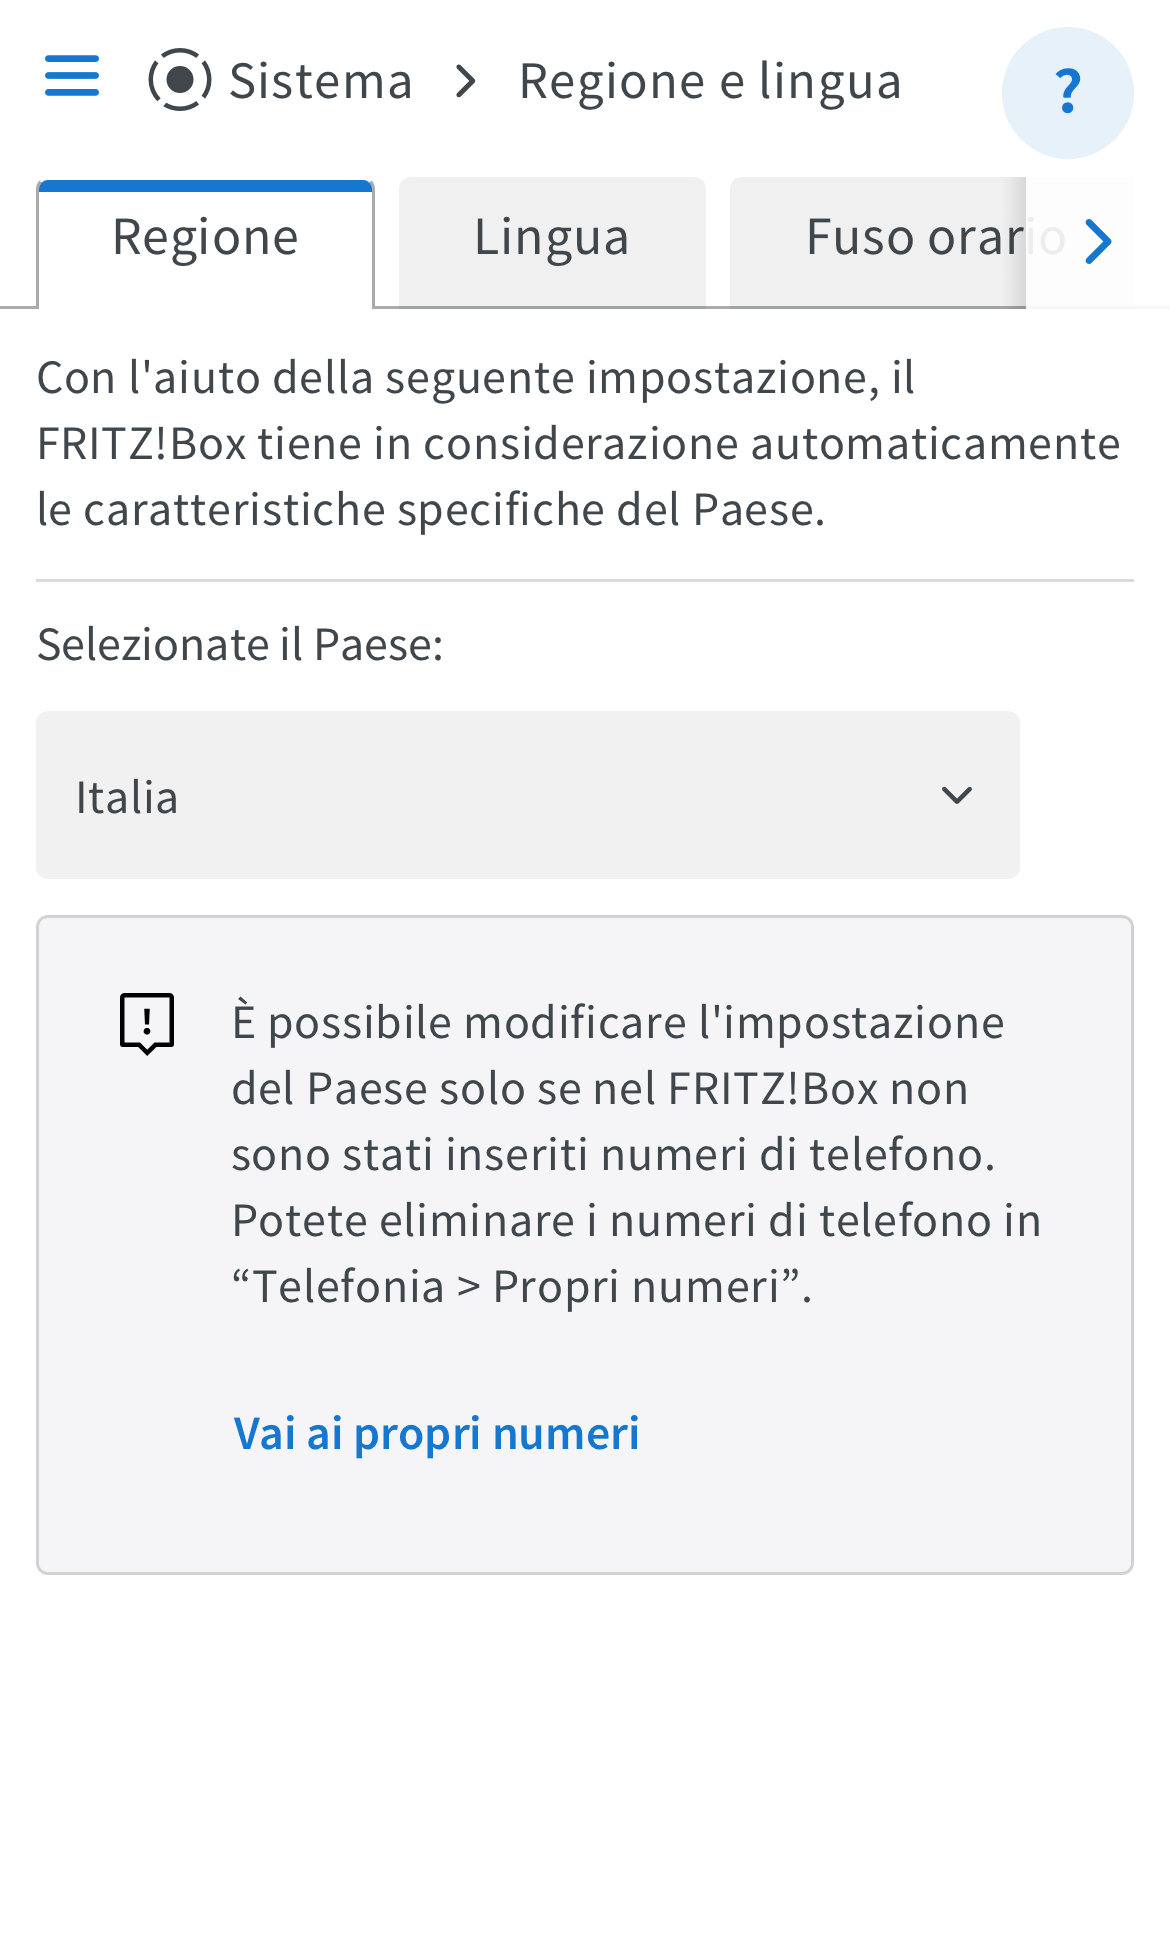Image resolution: width=1170 pixels, height=1945 pixels.
Task: Click the divider line below the intro paragraph
Action: 585,580
